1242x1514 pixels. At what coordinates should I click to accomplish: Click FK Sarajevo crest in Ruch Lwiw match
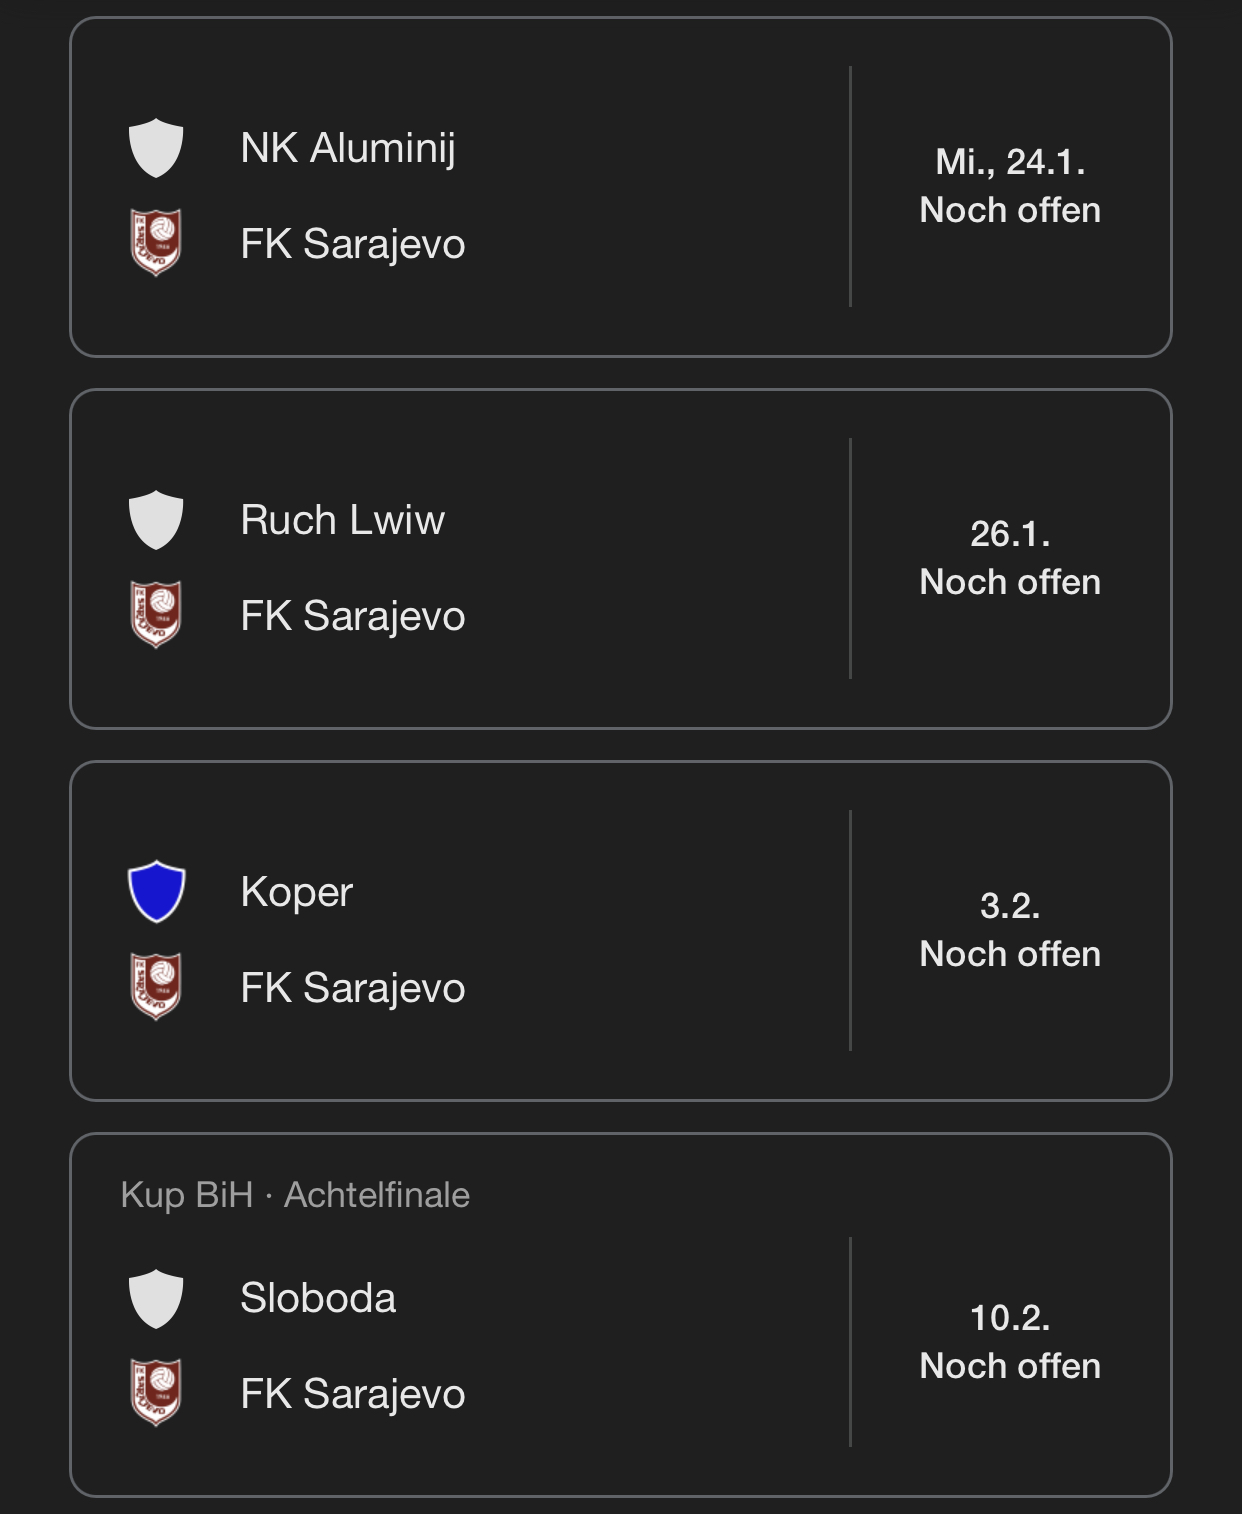156,615
